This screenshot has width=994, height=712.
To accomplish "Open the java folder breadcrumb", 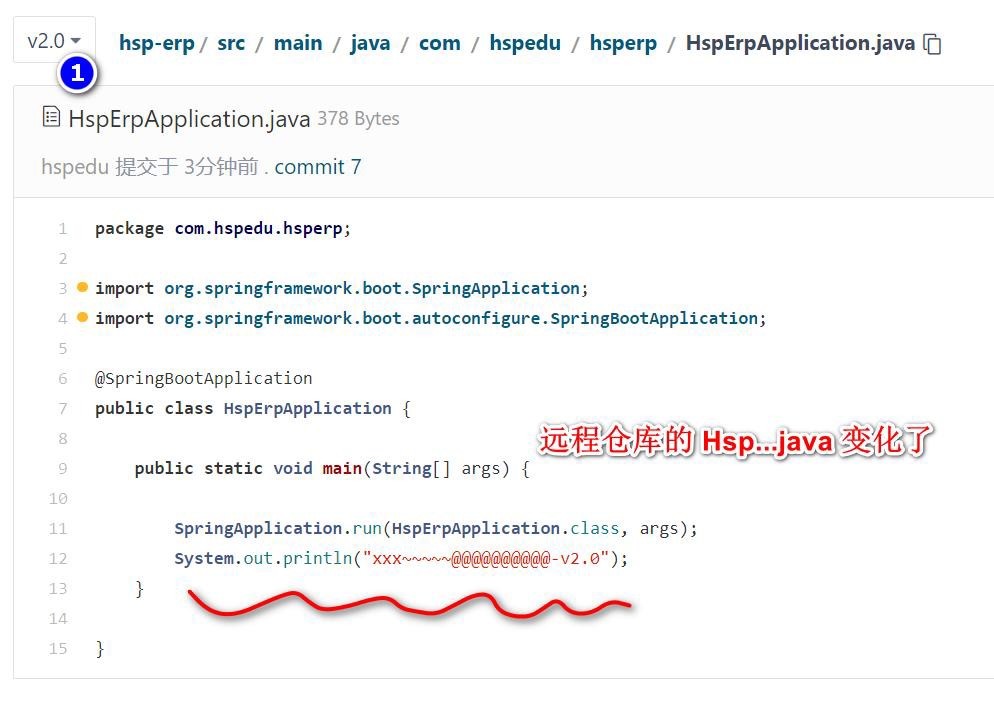I will pyautogui.click(x=370, y=43).
